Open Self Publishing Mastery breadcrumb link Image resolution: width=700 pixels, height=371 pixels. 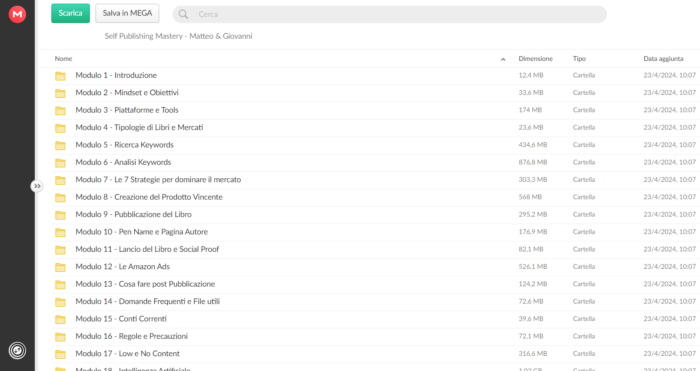[x=178, y=36]
